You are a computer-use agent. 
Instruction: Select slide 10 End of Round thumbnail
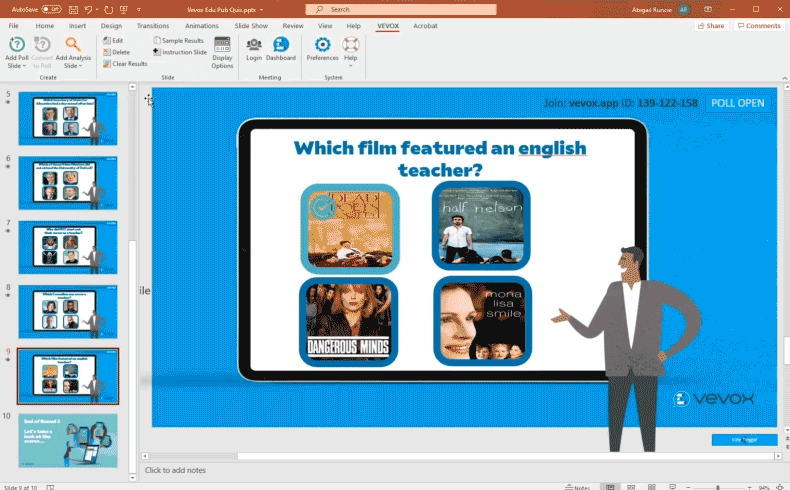[x=68, y=441]
